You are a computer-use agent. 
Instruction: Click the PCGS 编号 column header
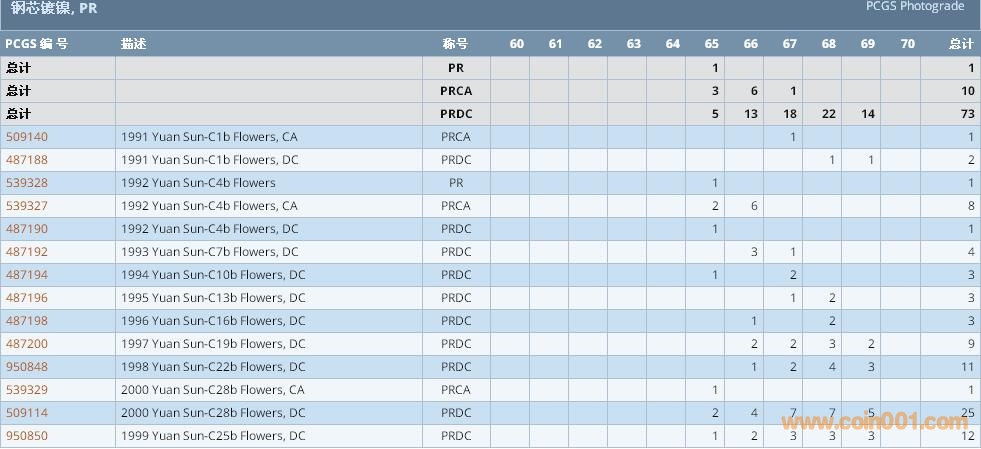click(x=36, y=44)
